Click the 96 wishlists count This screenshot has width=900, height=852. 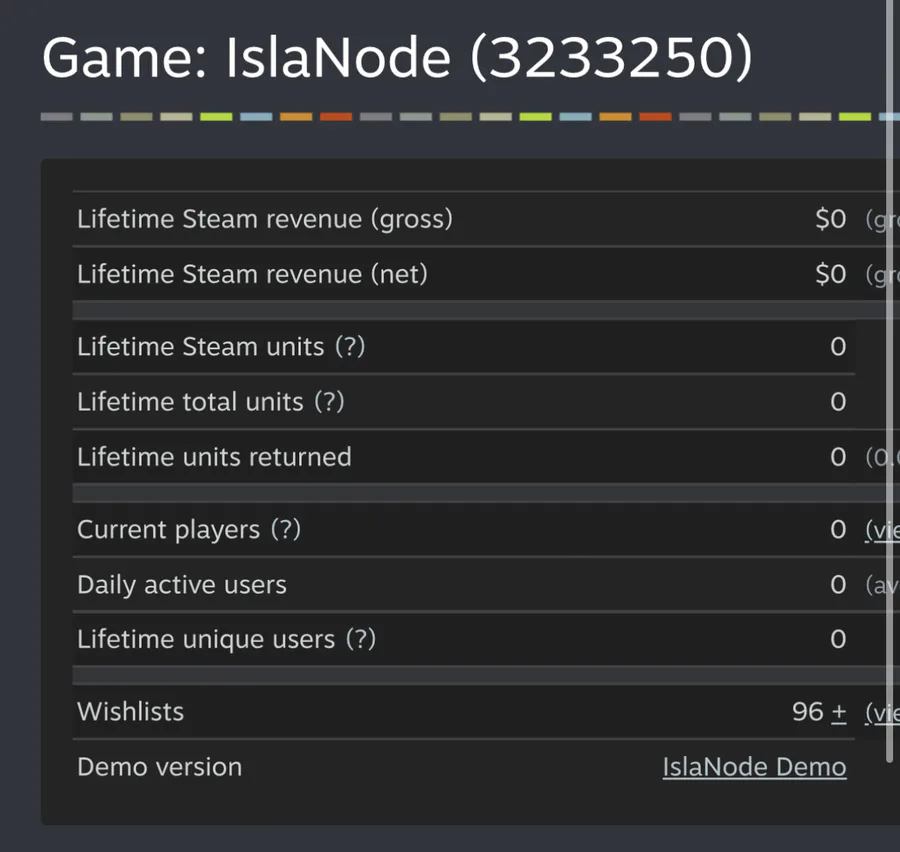point(808,712)
